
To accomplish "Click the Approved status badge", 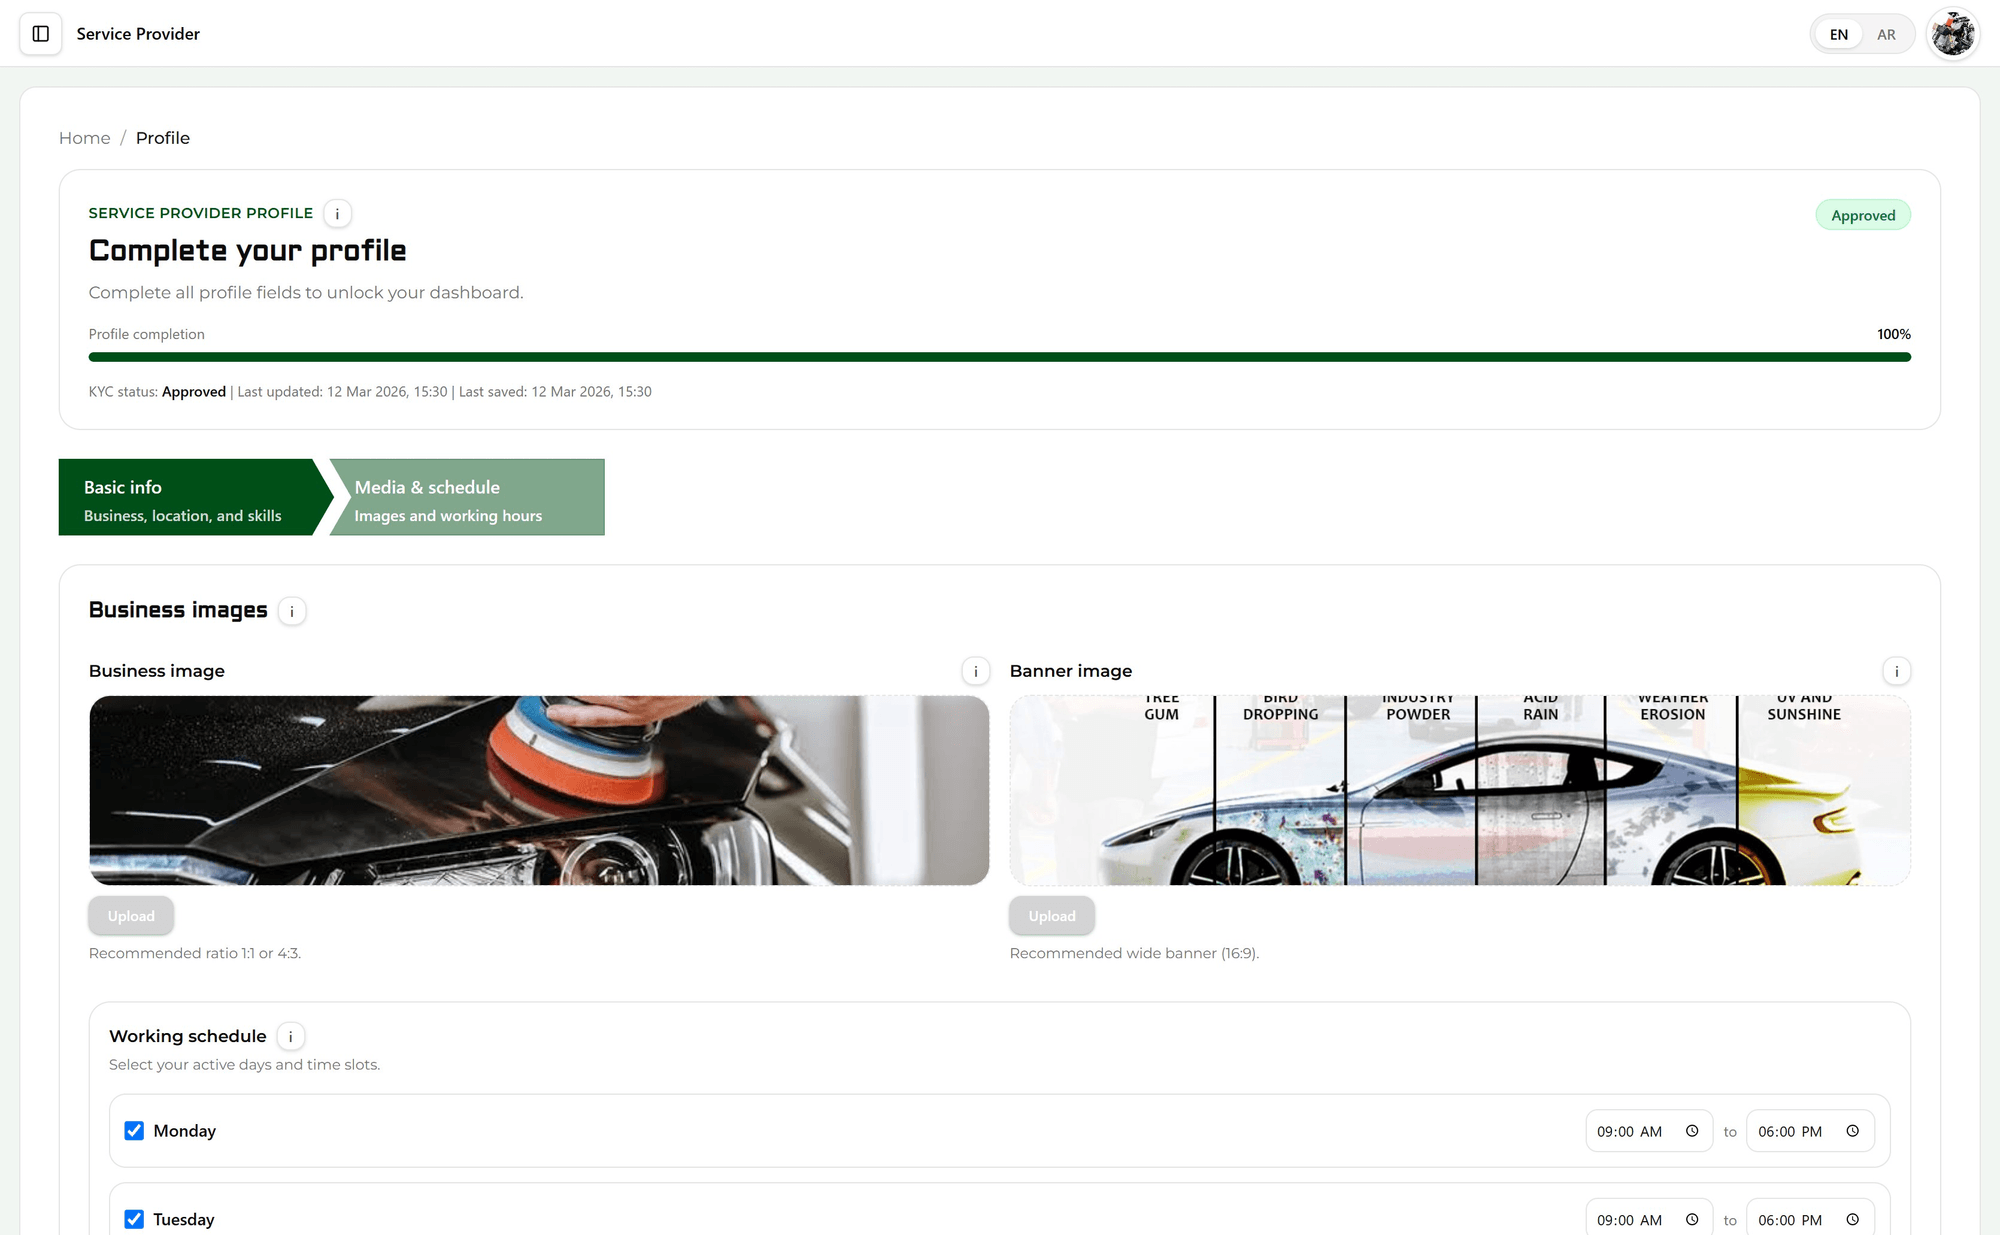I will click(1863, 215).
